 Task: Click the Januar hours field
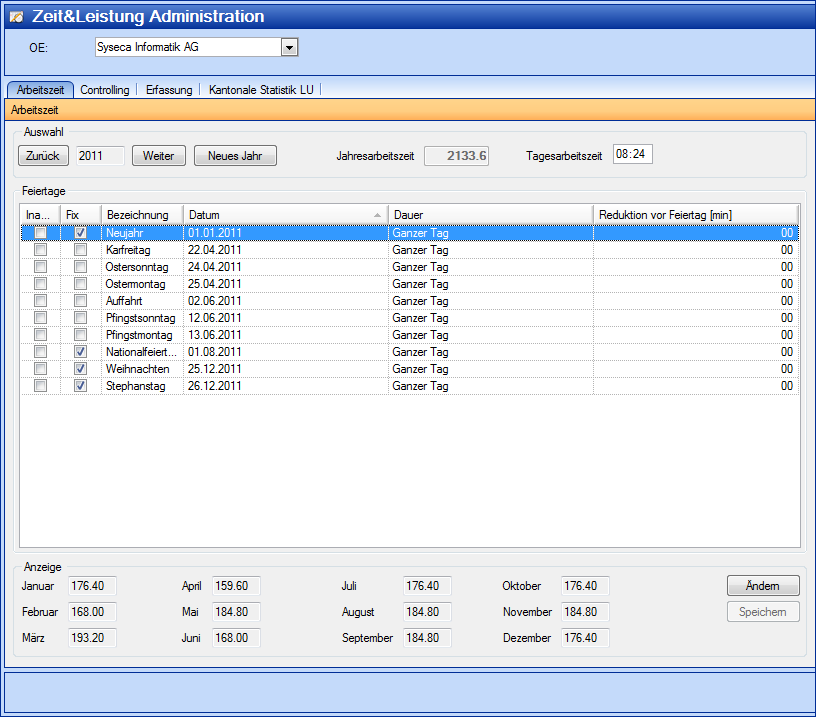[x=93, y=586]
